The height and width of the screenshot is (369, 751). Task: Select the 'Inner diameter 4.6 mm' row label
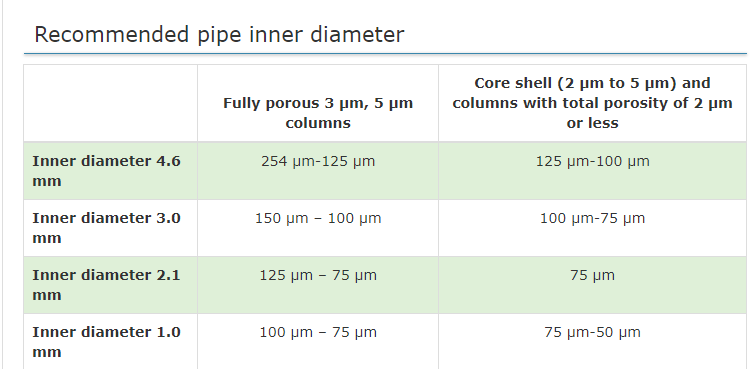coord(106,171)
